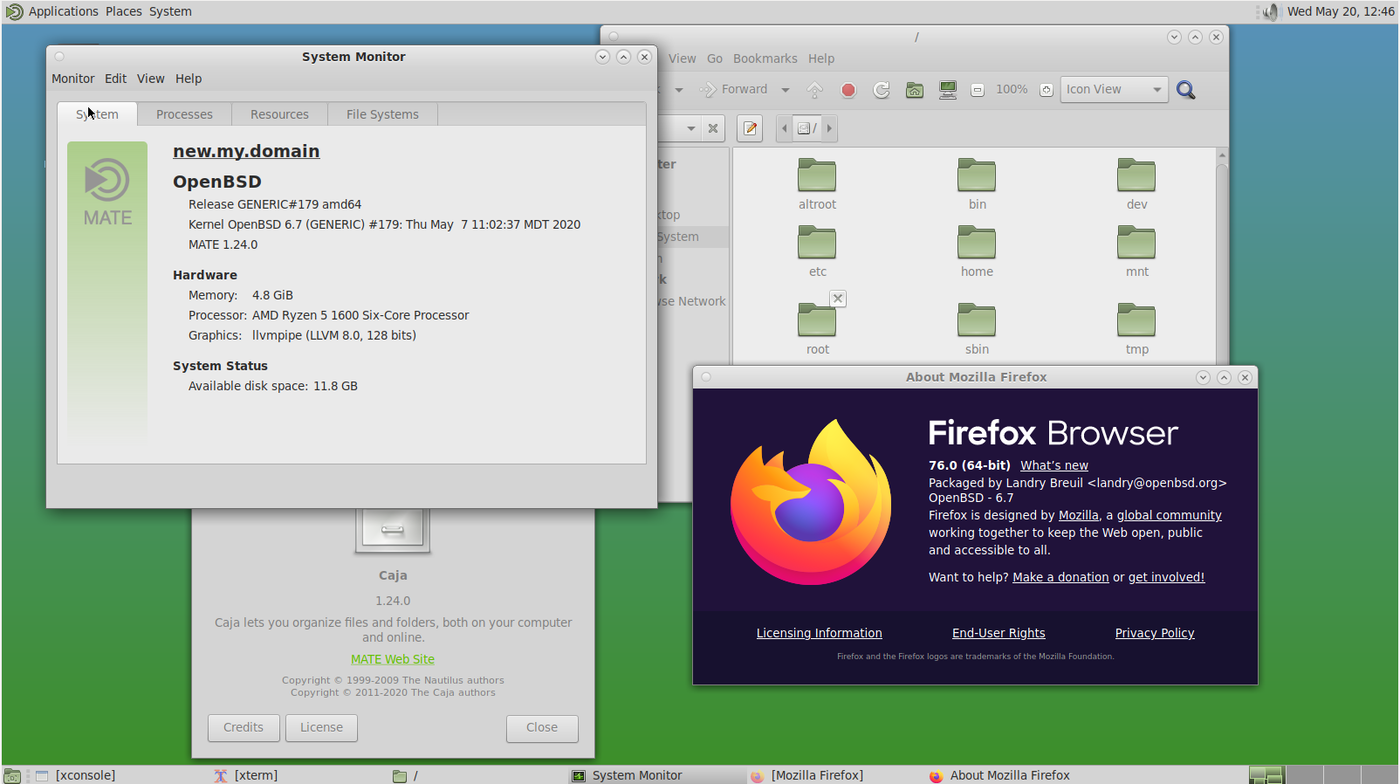Screen dimensions: 1400x784
Task: Open search with the magnifier icon
Action: [1186, 90]
